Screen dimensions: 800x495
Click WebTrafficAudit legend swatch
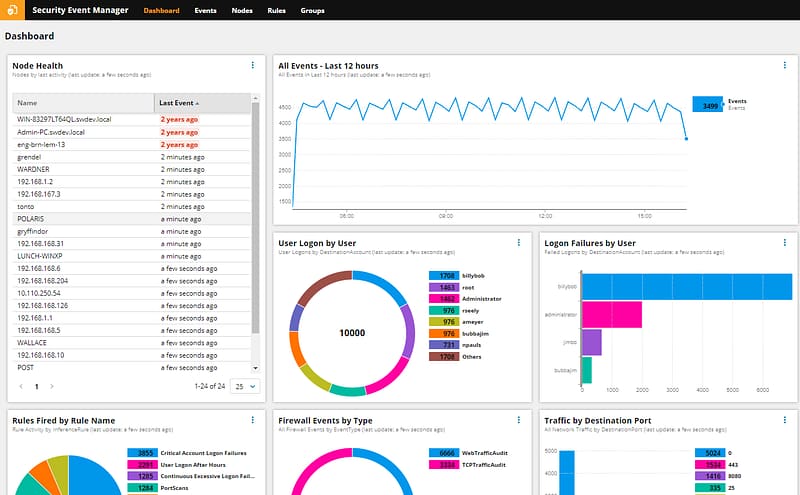click(444, 453)
